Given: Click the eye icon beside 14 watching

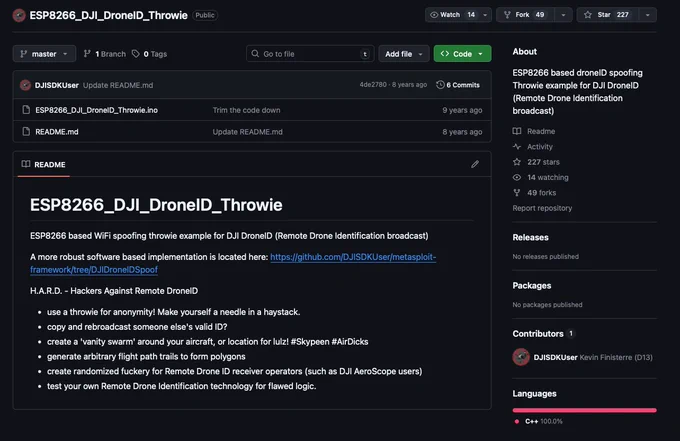Looking at the screenshot, I should 517,177.
